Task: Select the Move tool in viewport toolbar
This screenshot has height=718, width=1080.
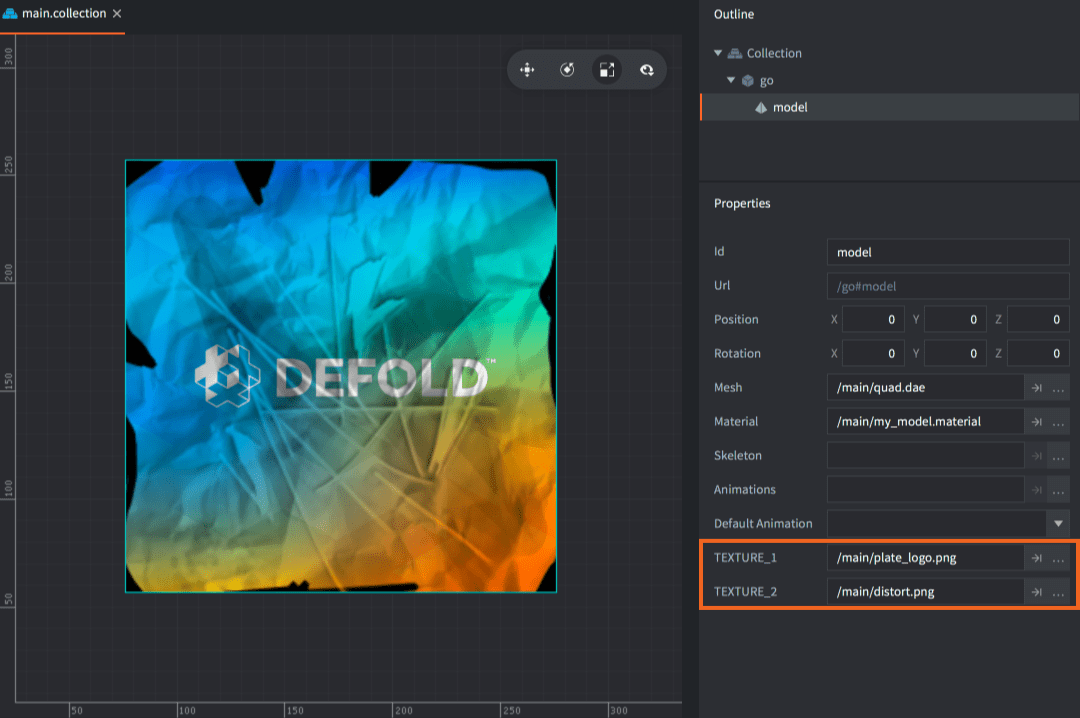Action: coord(527,70)
